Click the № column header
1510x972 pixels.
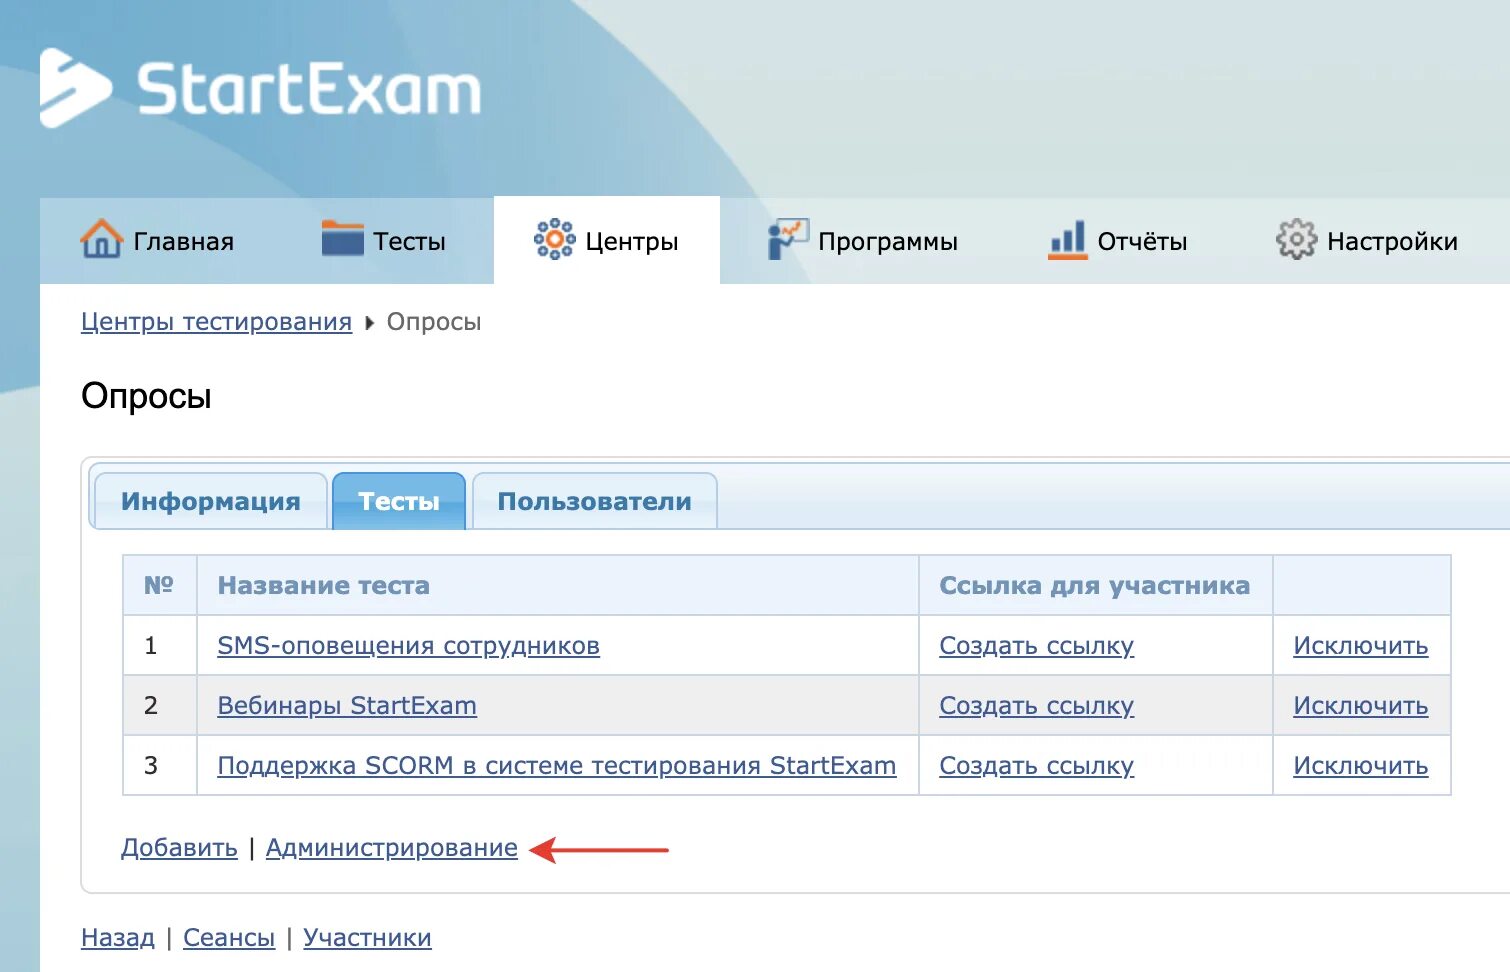tap(159, 586)
